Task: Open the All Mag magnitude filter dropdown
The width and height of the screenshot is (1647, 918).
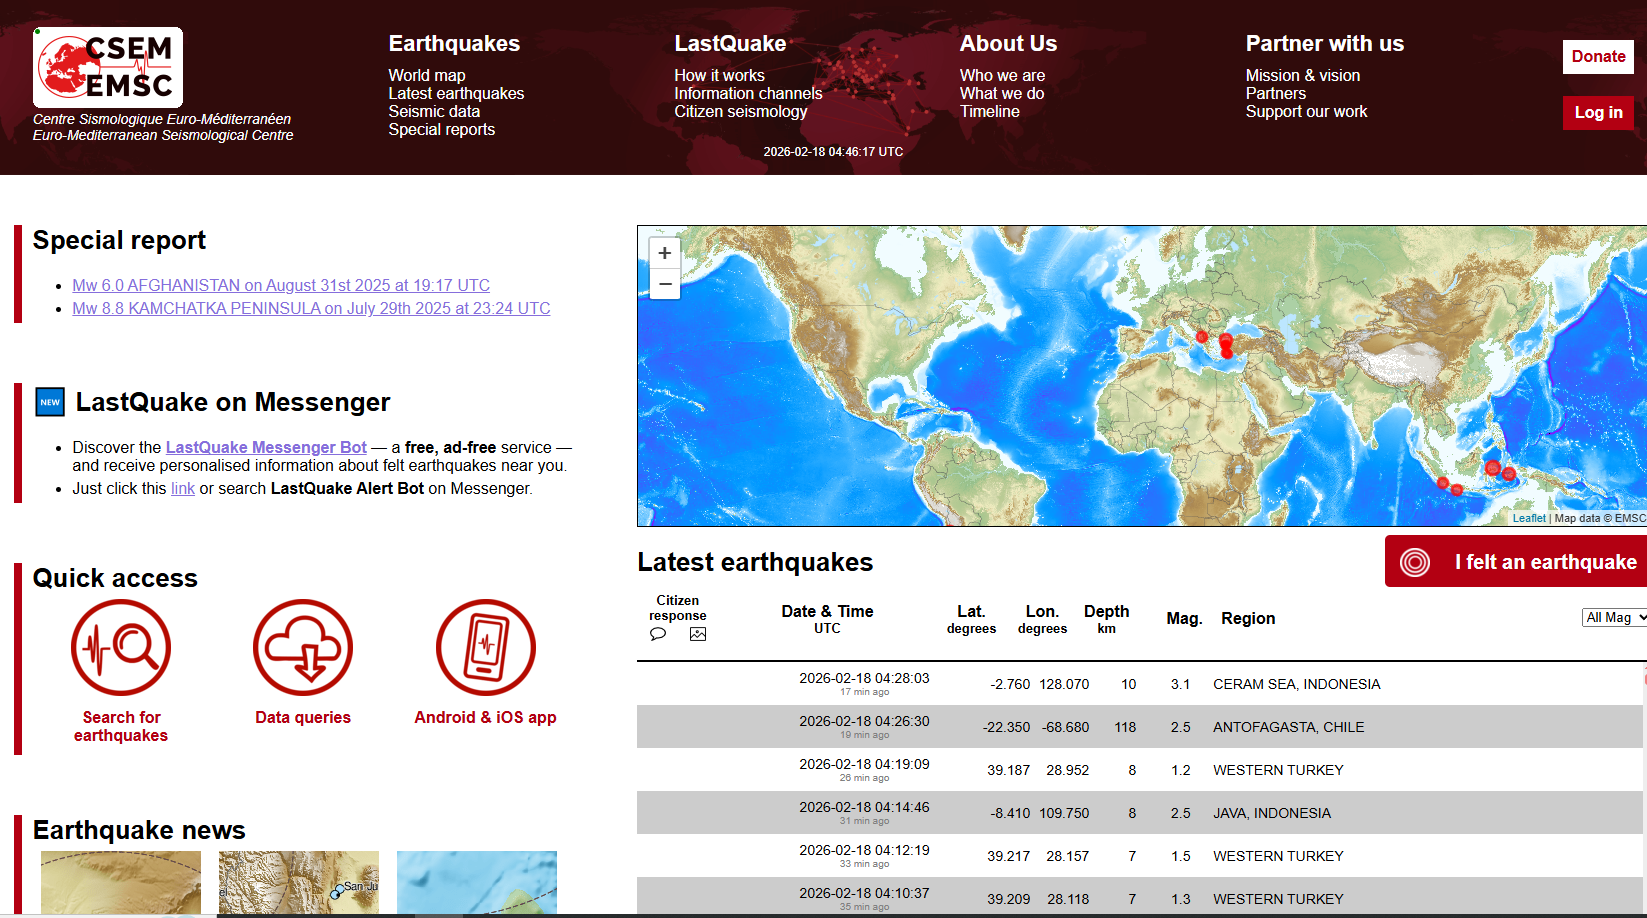Action: [x=1613, y=617]
